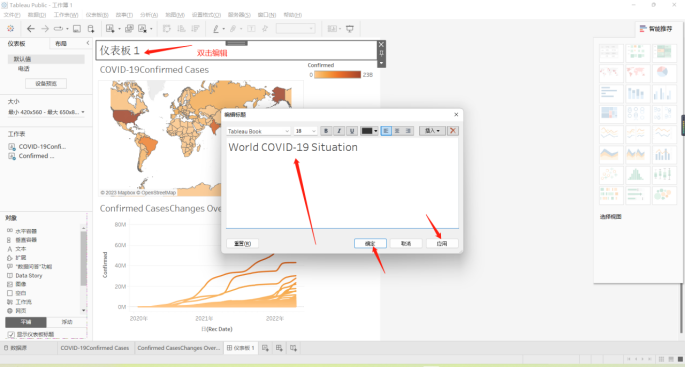The width and height of the screenshot is (686, 368).
Task: Click the duplicate sheet icon in toolbar
Action: [129, 28]
